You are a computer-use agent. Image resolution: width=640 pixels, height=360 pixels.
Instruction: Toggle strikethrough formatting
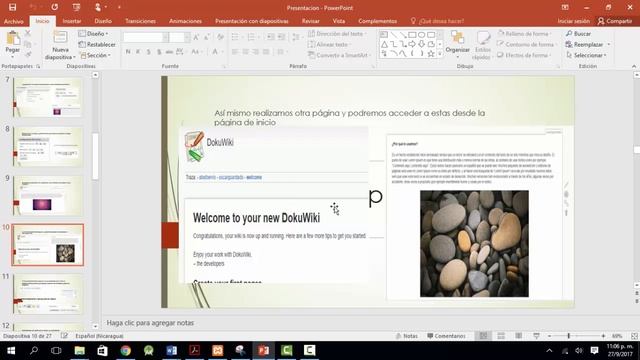pos(169,52)
